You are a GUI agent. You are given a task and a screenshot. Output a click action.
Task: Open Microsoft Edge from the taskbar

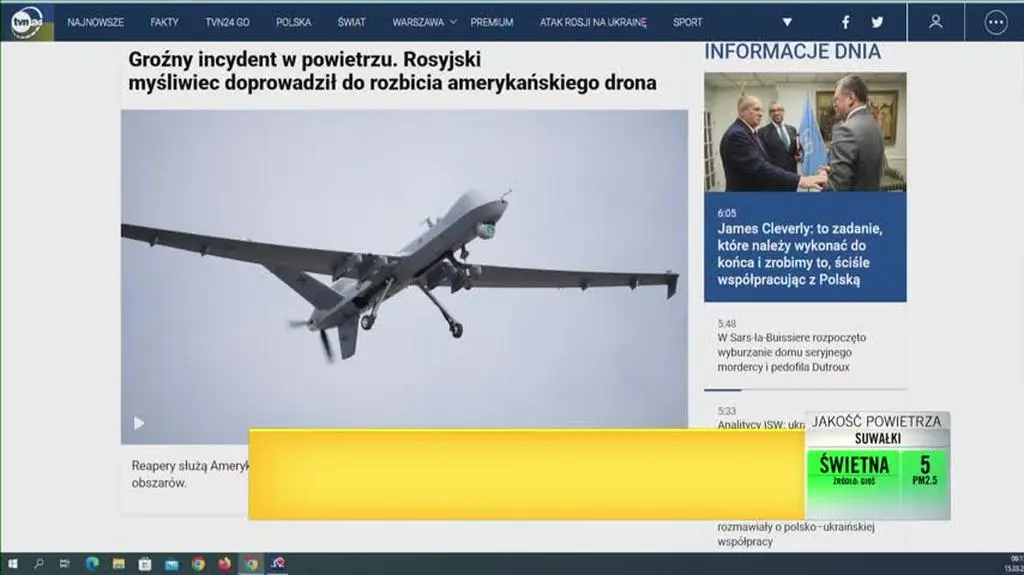pyautogui.click(x=92, y=564)
